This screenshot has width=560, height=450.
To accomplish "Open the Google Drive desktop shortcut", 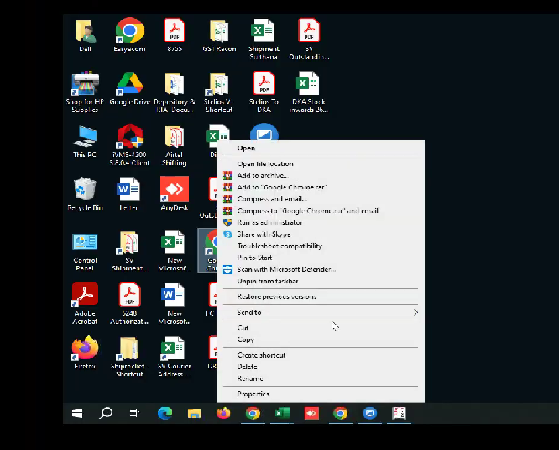I will (129, 89).
